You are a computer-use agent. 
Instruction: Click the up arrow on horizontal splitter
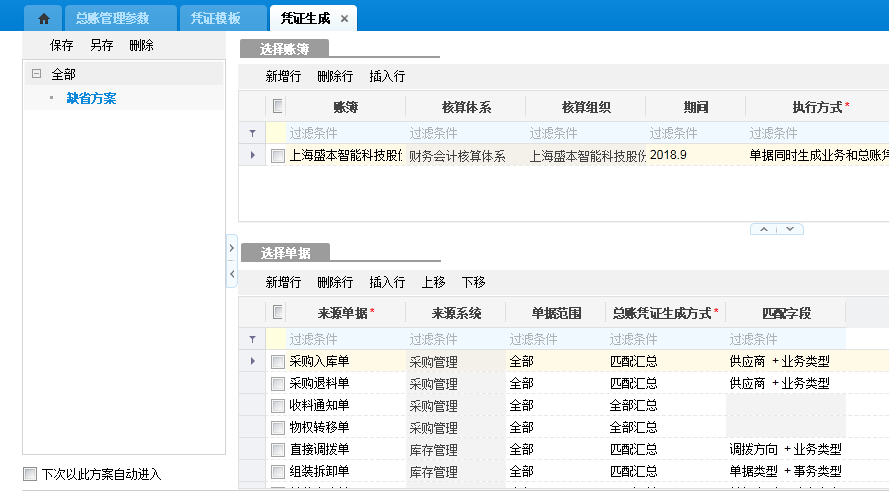click(764, 229)
